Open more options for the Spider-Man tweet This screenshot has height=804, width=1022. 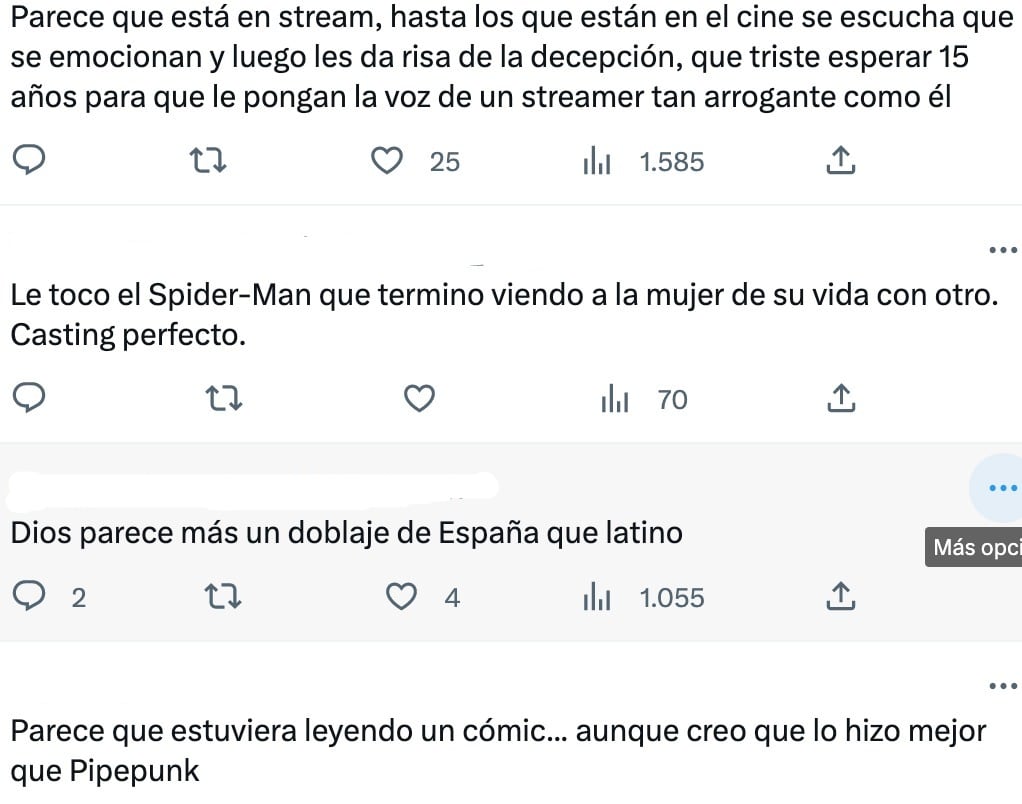(1001, 248)
